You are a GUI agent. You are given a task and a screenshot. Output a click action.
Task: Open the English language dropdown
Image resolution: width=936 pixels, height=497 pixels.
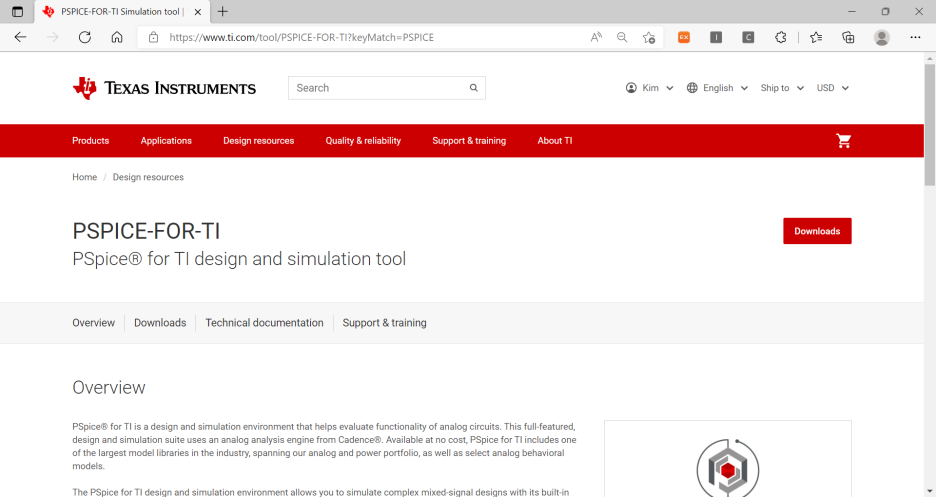717,88
